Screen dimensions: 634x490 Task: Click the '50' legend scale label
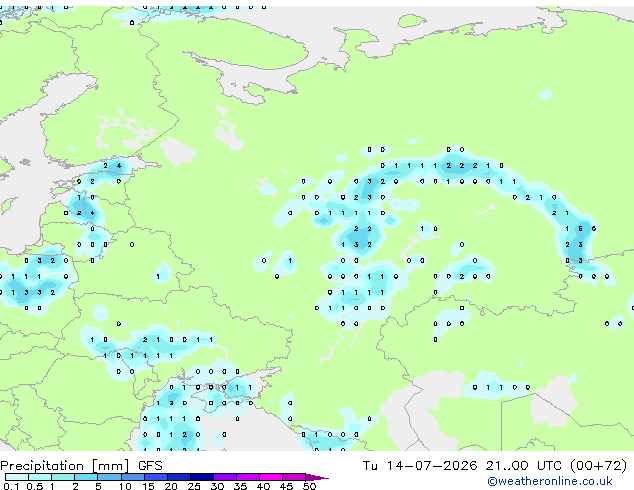(x=309, y=486)
